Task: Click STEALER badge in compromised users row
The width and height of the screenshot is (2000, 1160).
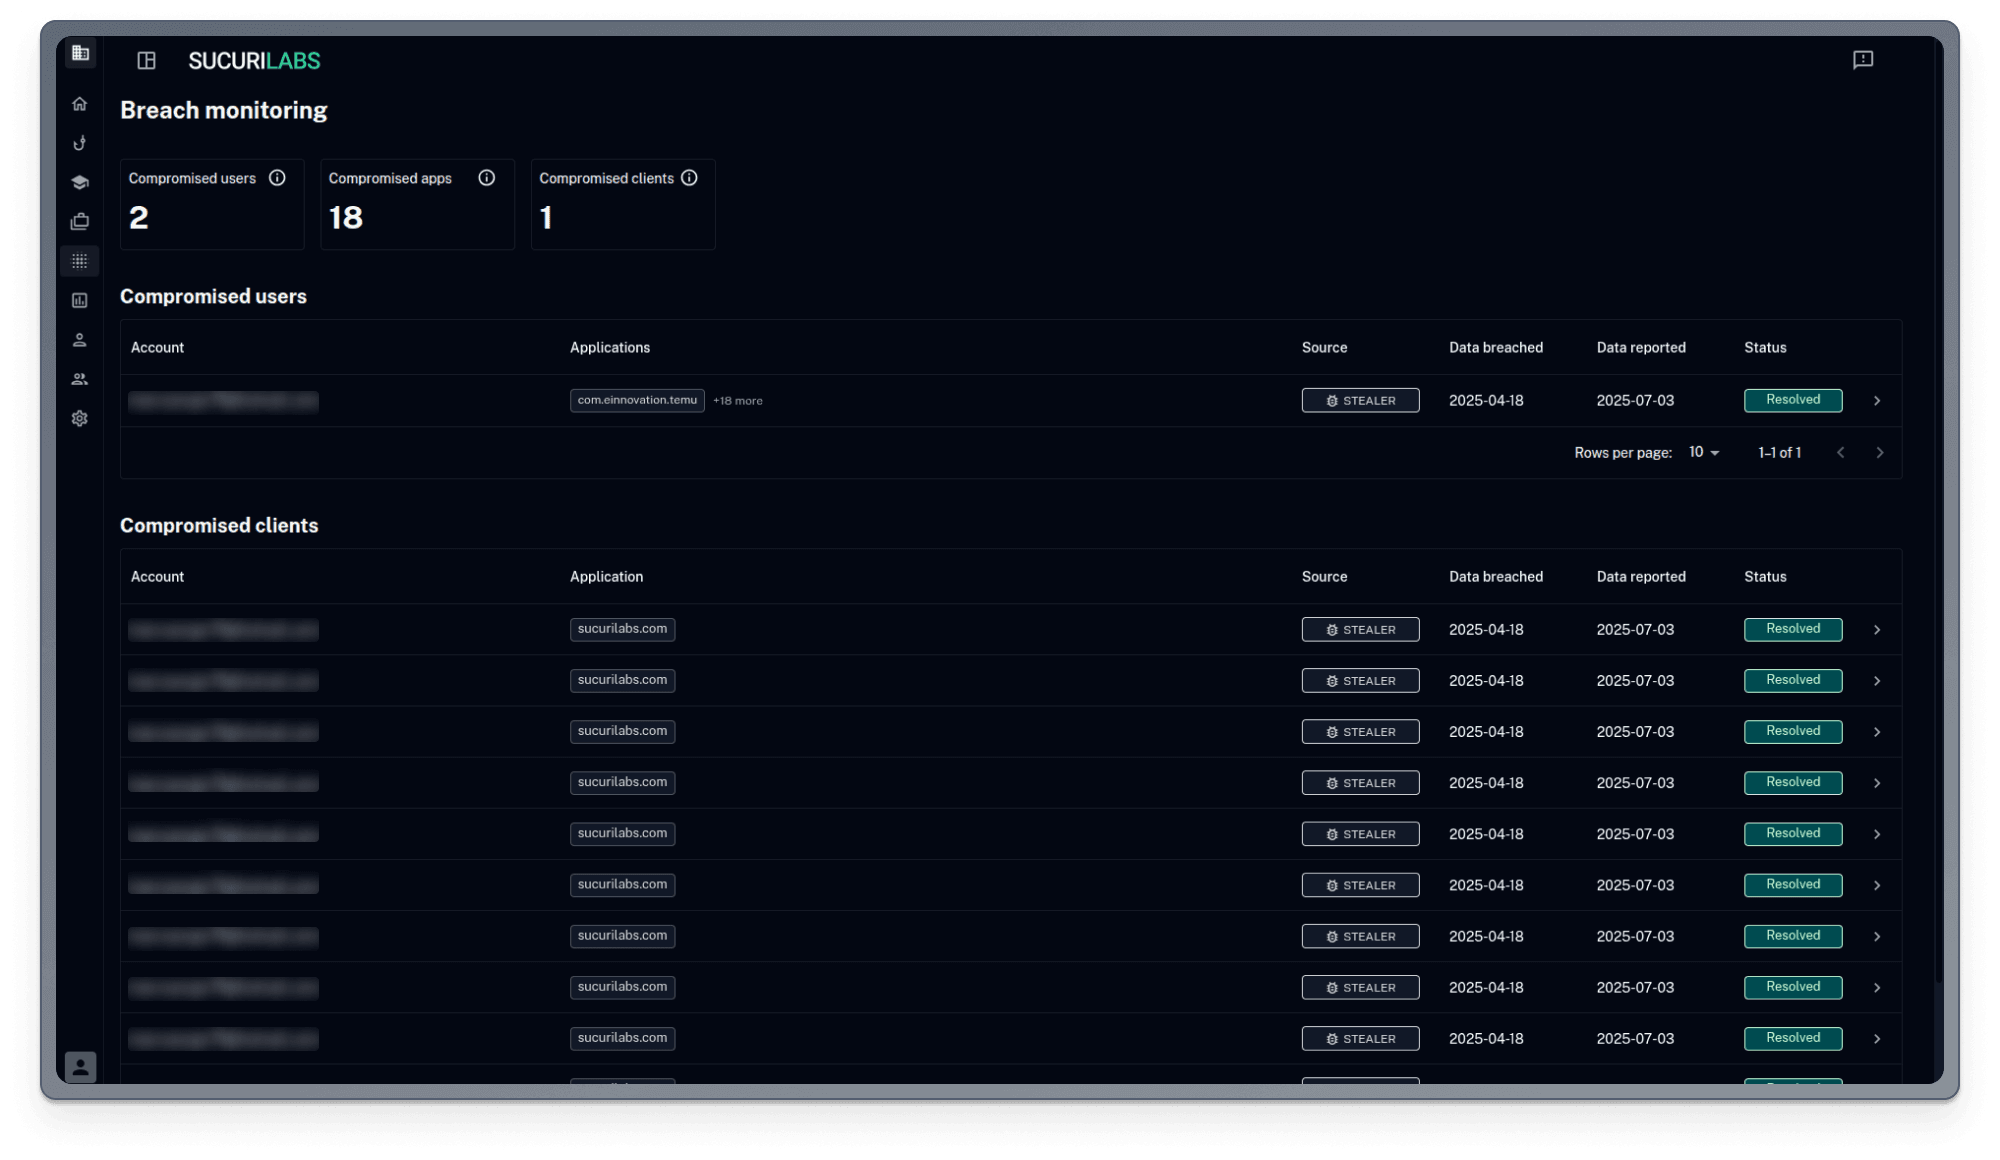Action: click(1360, 400)
